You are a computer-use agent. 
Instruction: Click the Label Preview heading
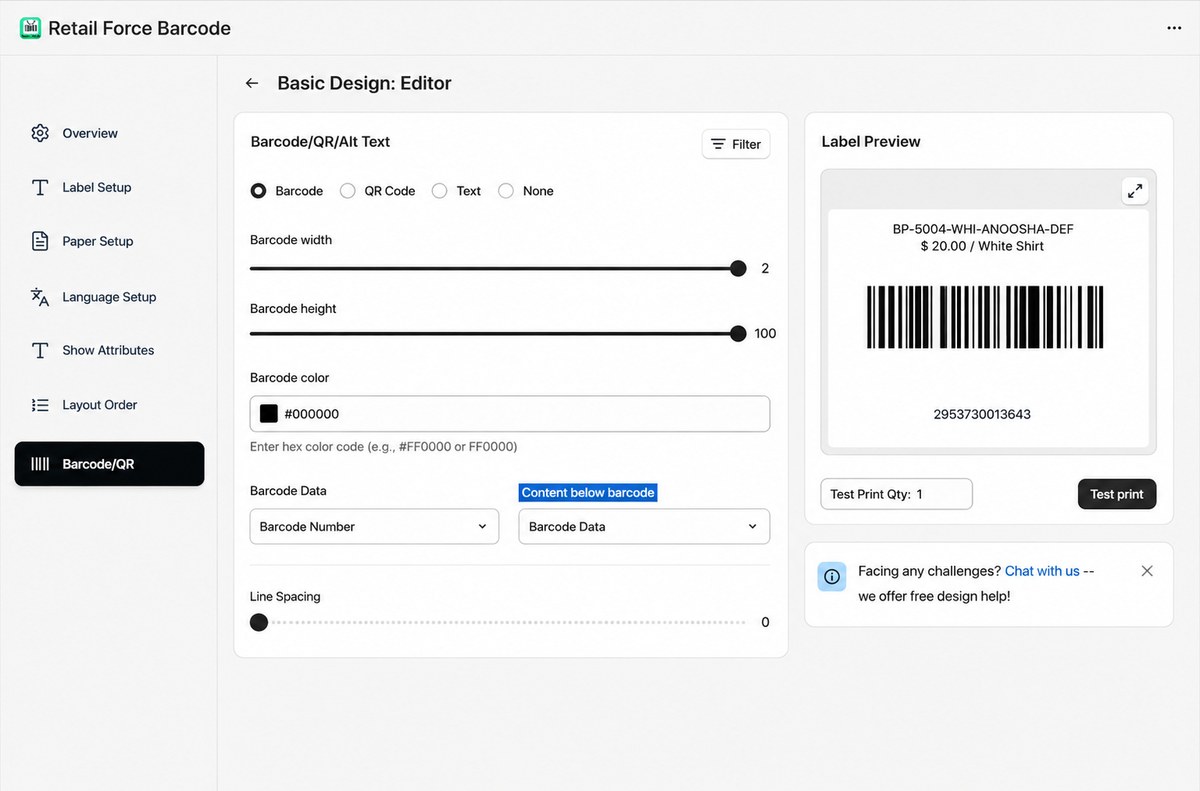point(871,142)
